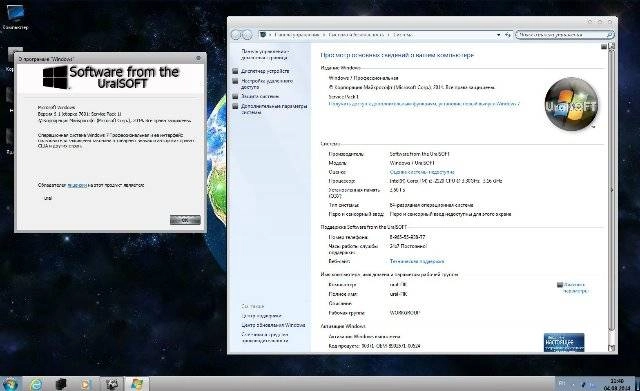Select the Intel Core processor value
The image size is (640, 391).
pyautogui.click(x=446, y=181)
